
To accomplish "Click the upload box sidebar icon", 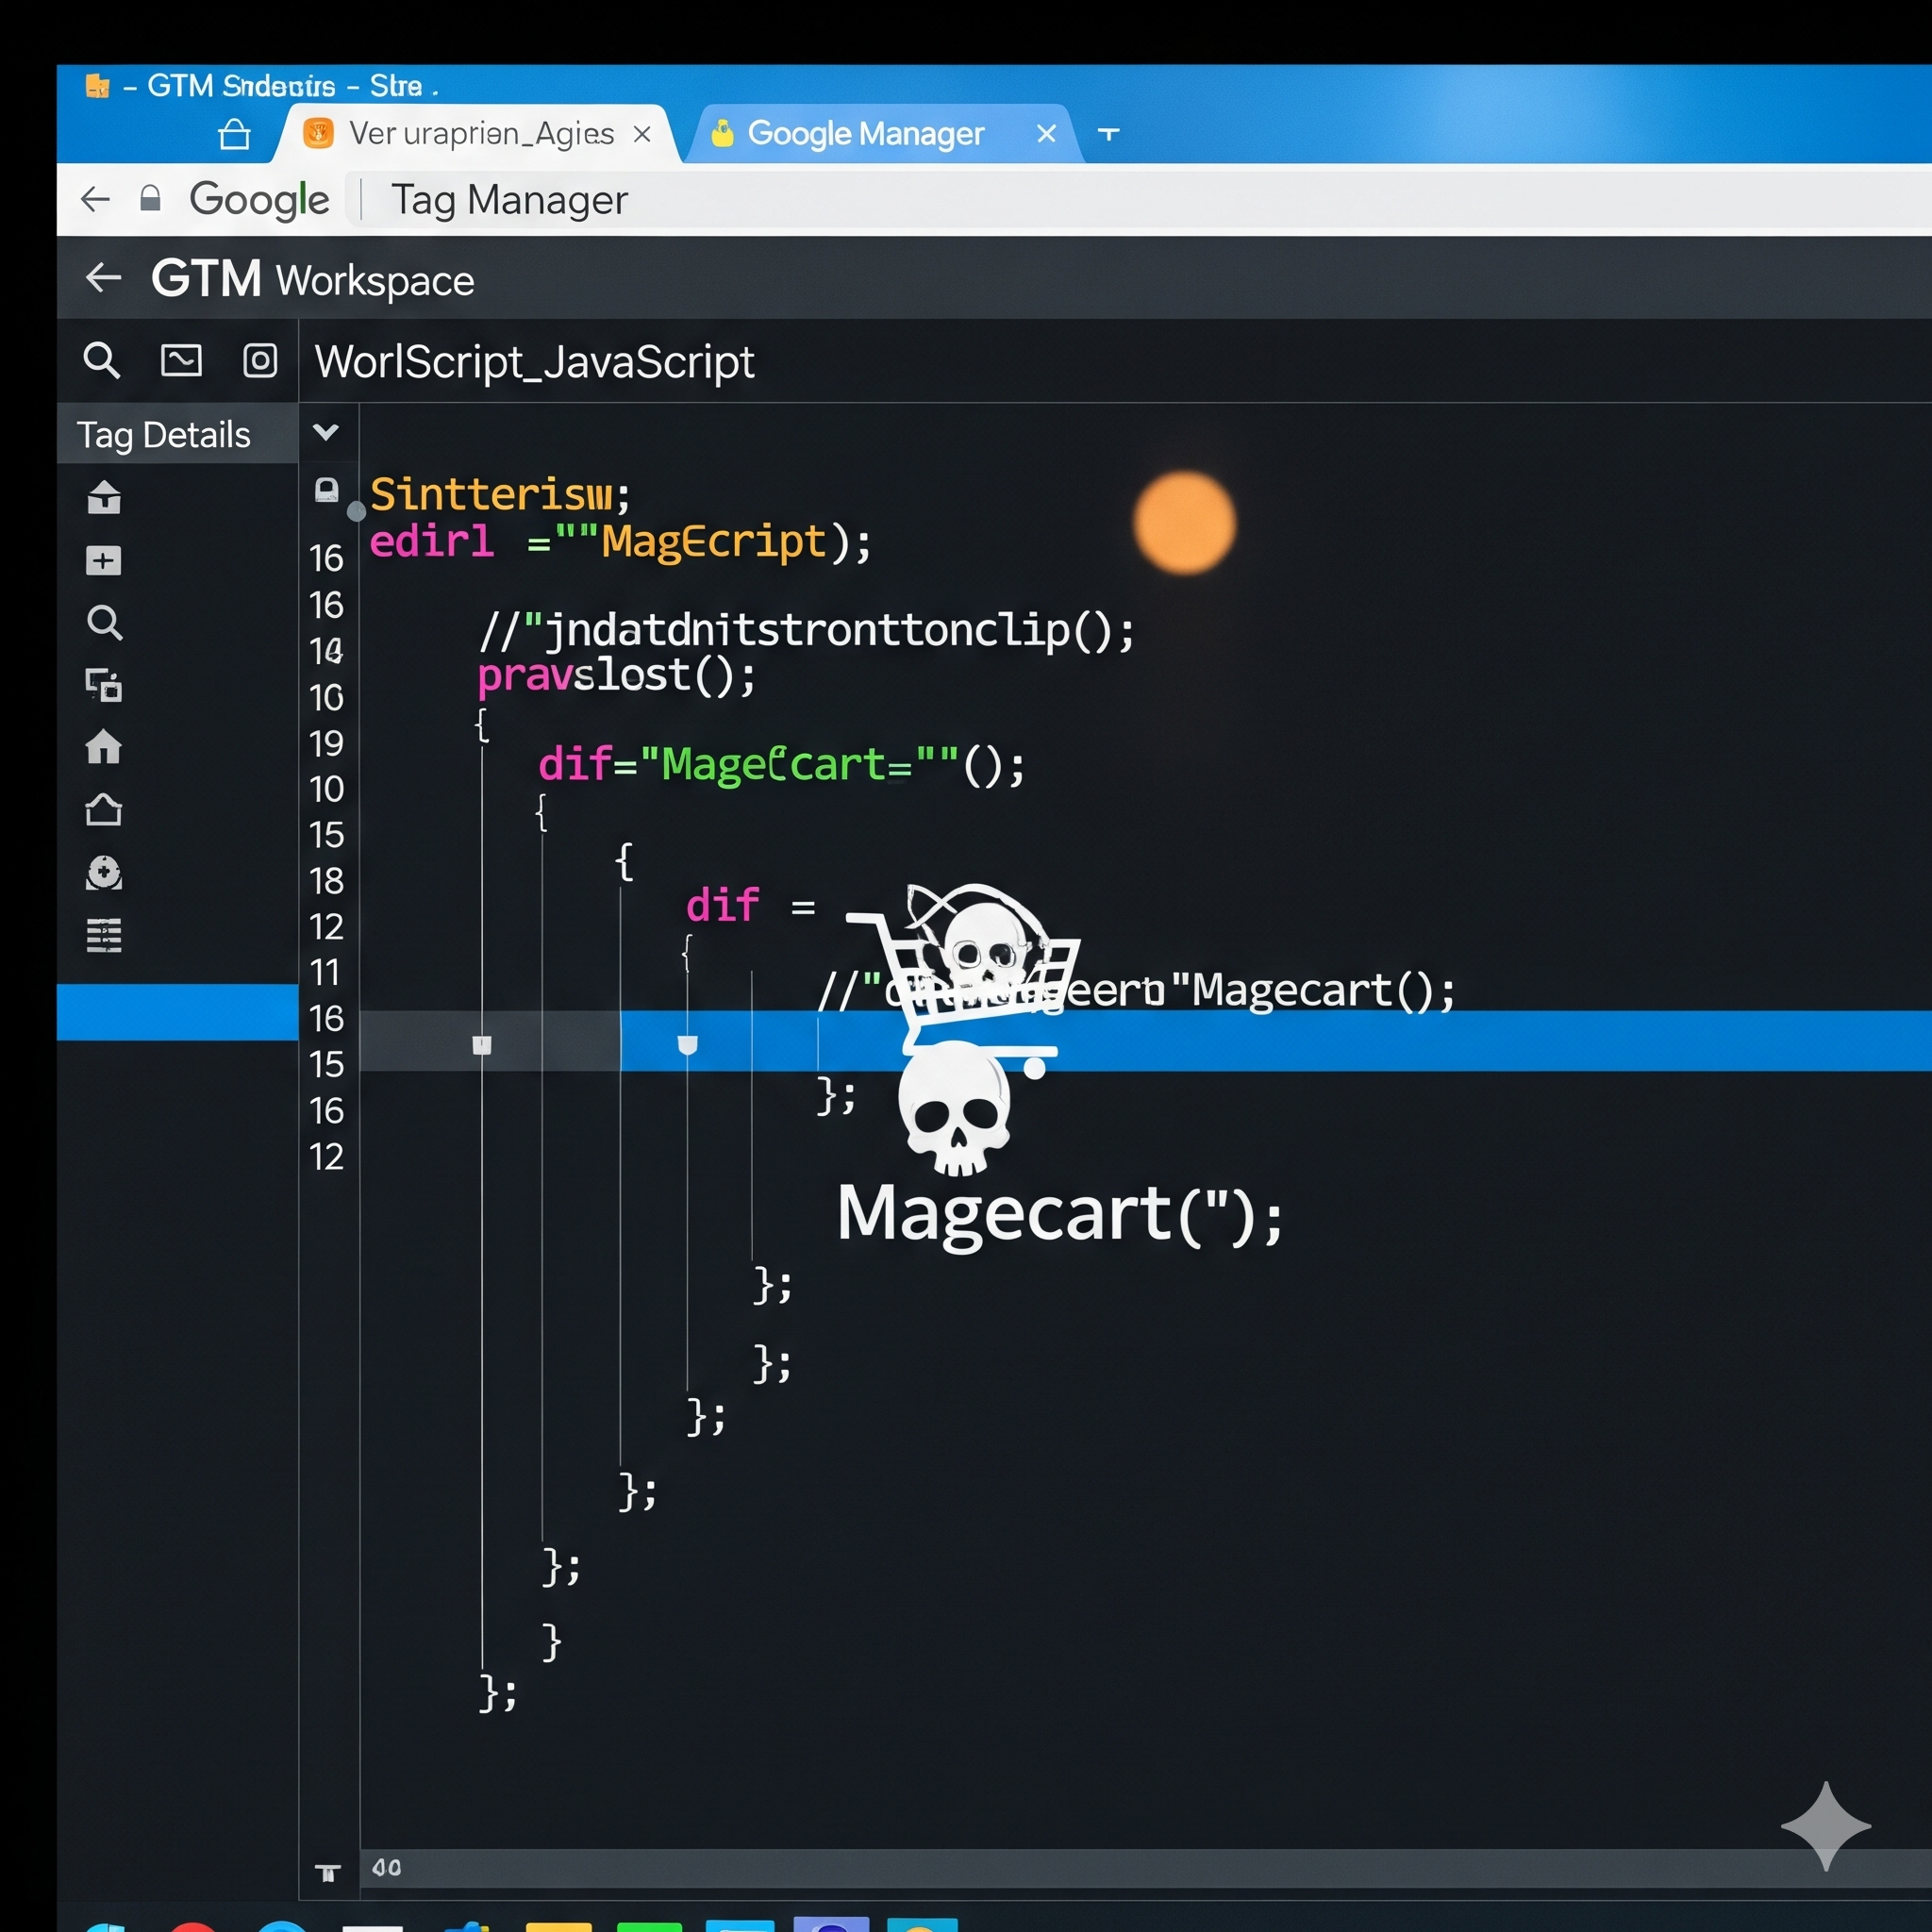I will point(104,497).
